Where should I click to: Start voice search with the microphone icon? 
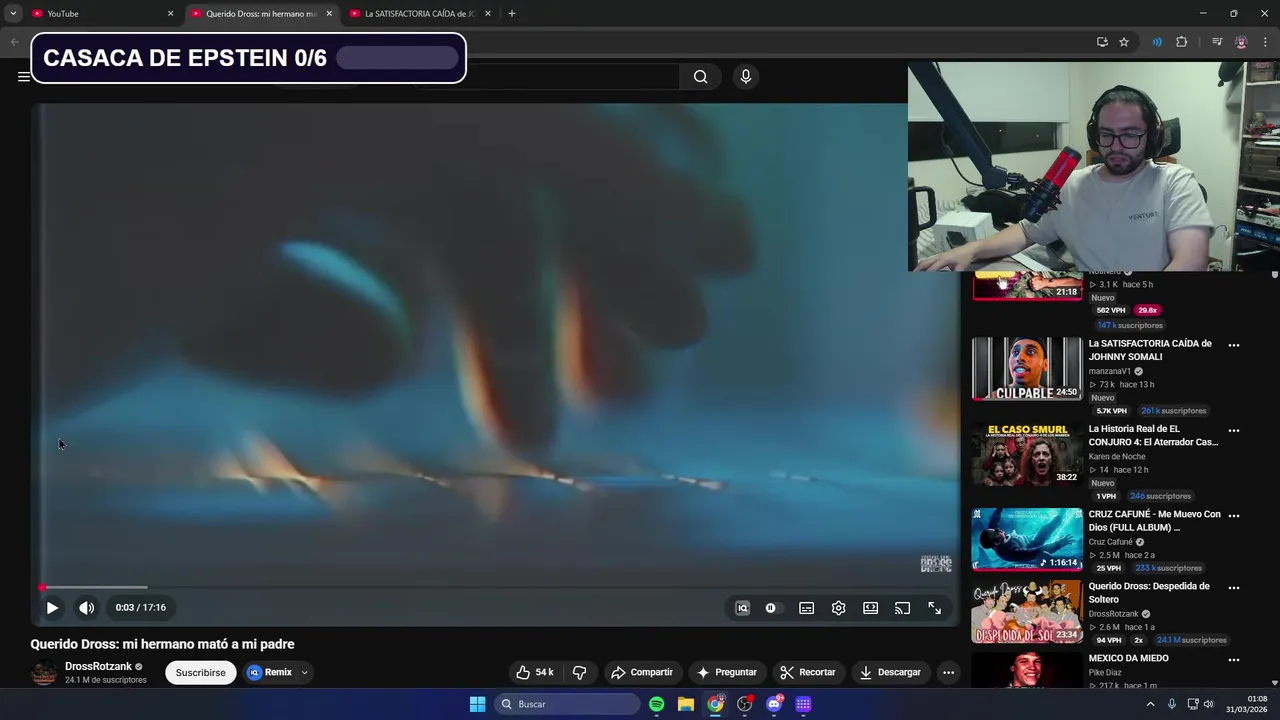pyautogui.click(x=745, y=77)
